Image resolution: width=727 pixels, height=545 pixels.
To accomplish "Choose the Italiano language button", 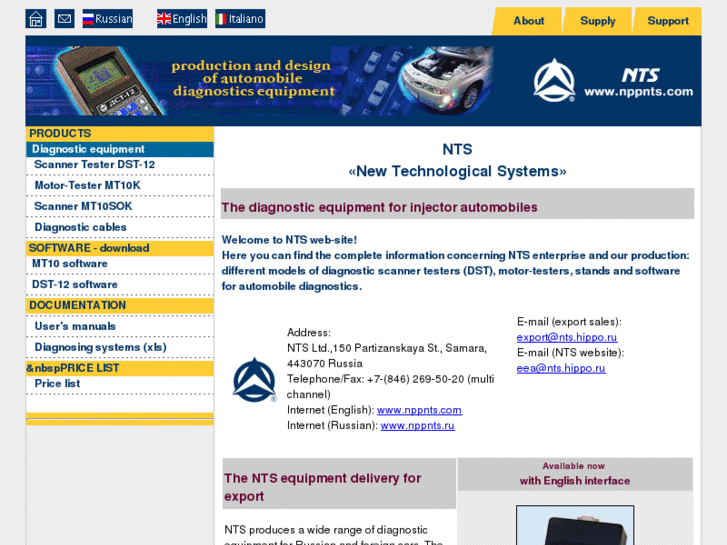I will pyautogui.click(x=240, y=19).
